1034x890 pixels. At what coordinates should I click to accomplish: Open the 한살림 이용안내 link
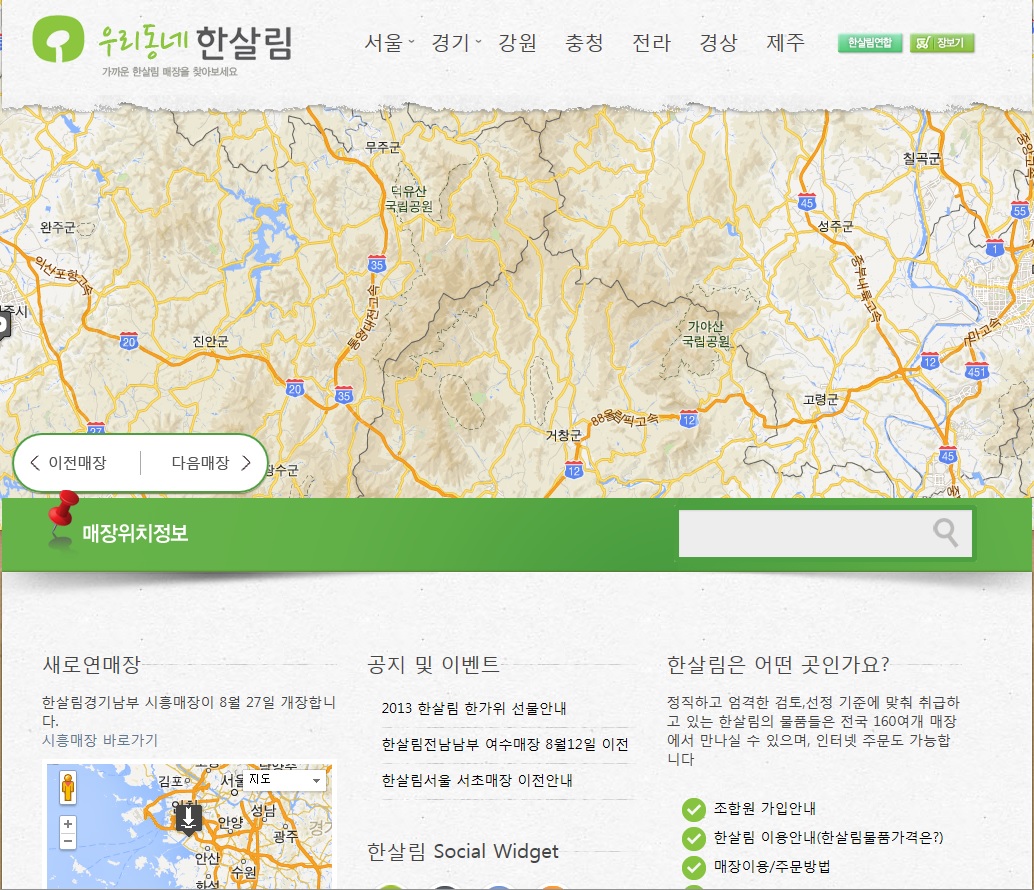pos(828,837)
